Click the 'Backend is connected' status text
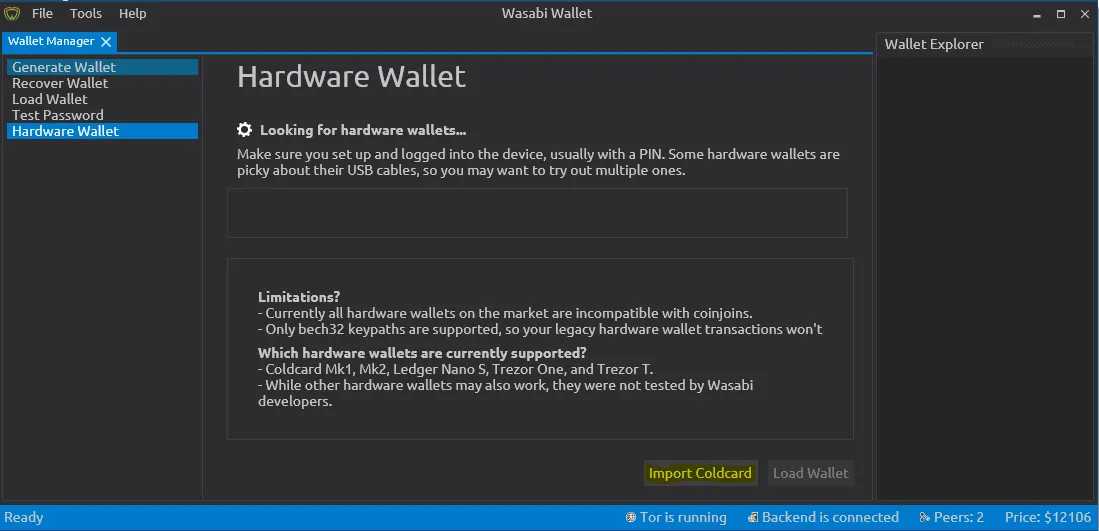This screenshot has width=1099, height=531. point(831,518)
